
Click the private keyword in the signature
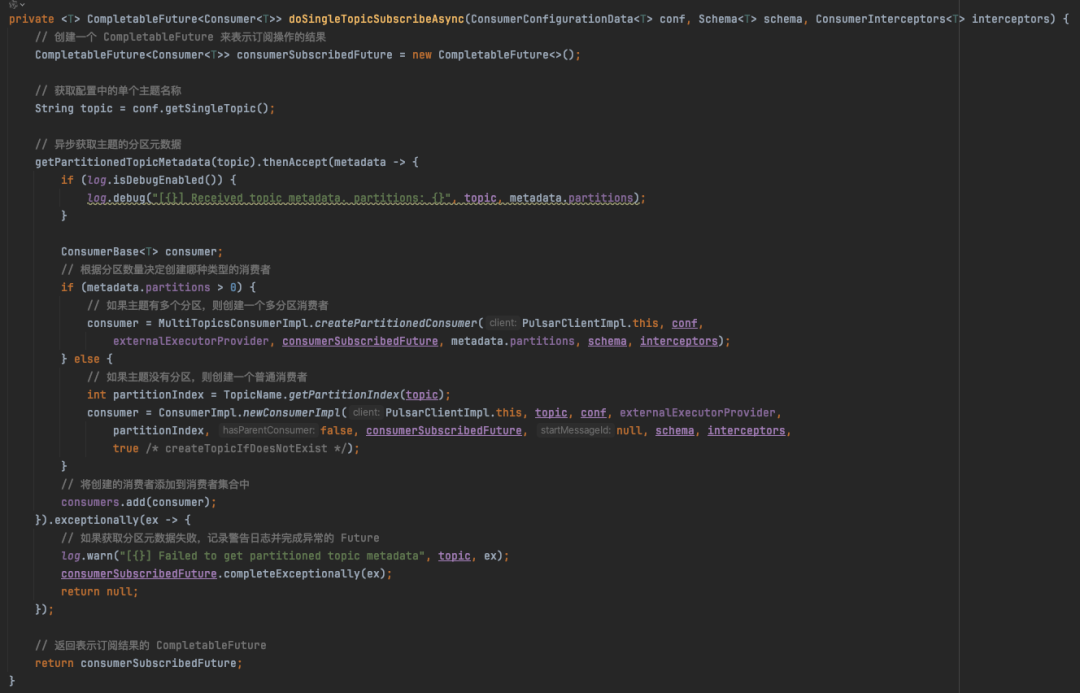31,19
